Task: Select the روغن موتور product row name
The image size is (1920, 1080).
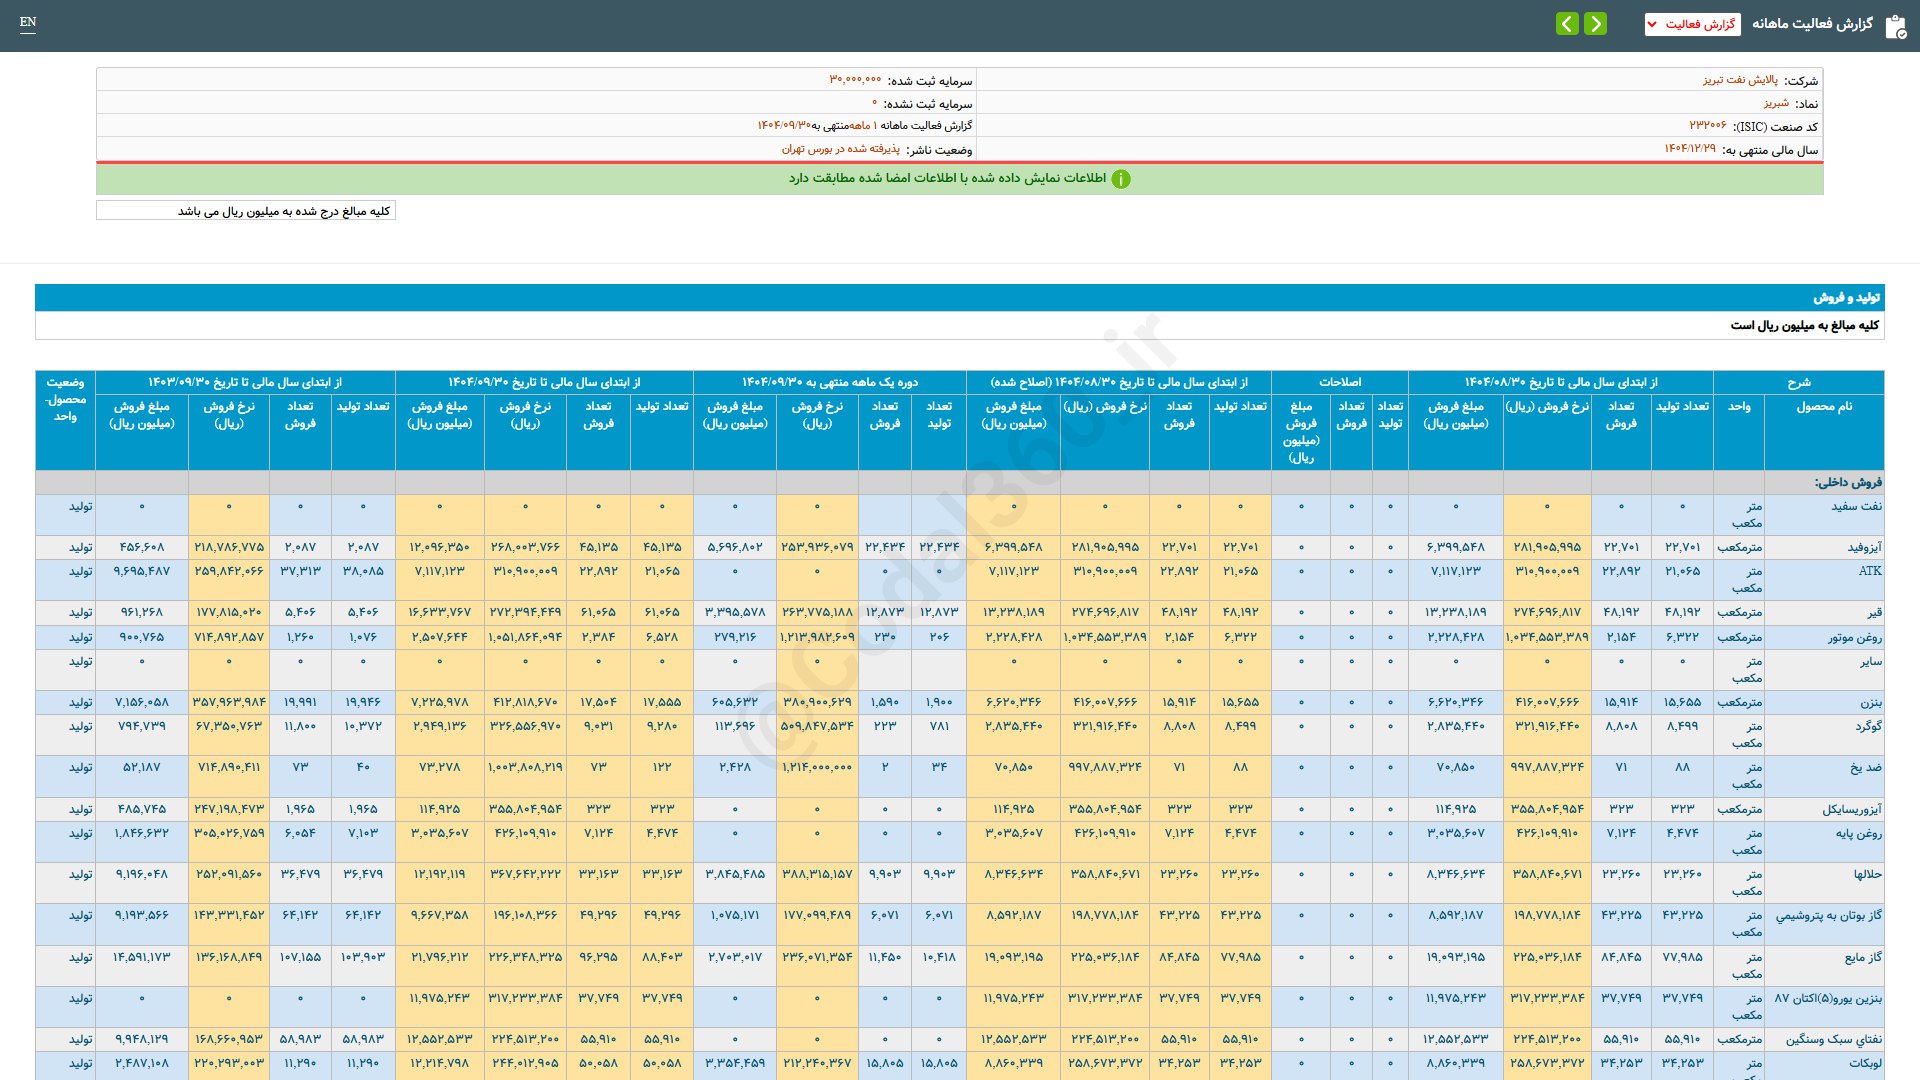Action: [x=1854, y=637]
